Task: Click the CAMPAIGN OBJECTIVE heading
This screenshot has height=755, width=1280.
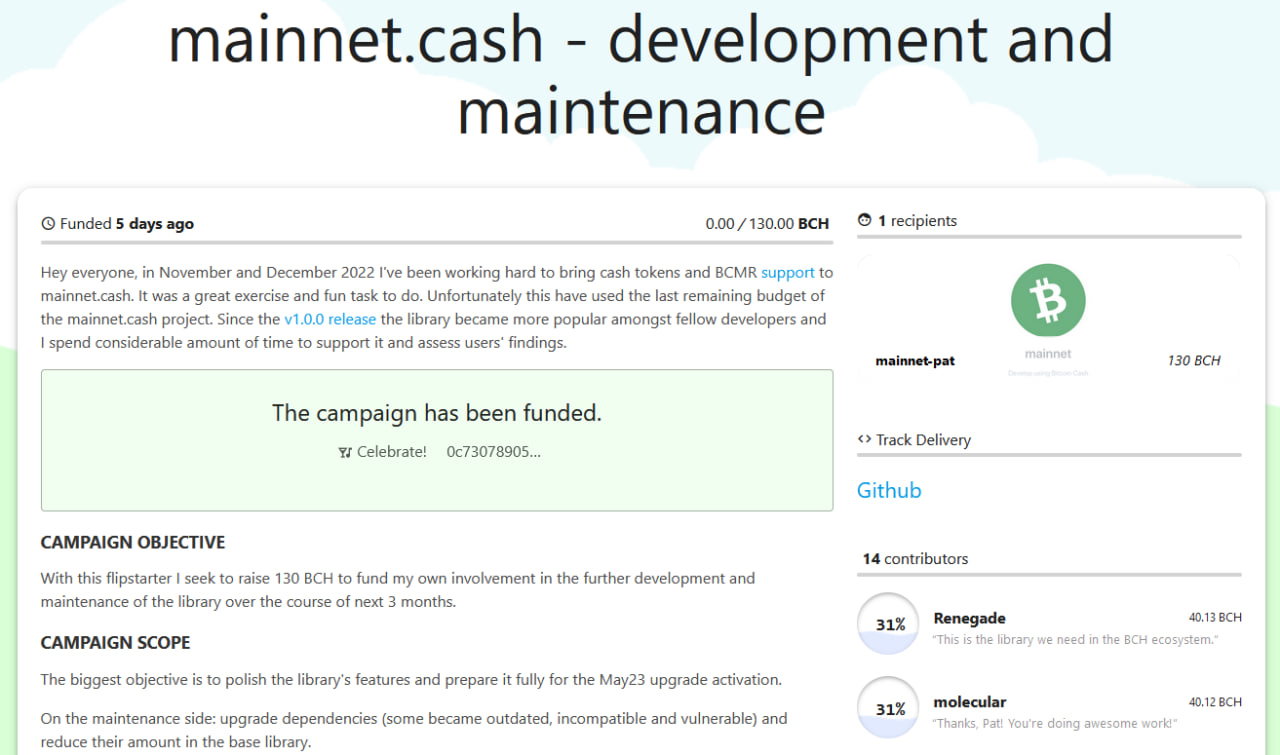Action: [133, 543]
